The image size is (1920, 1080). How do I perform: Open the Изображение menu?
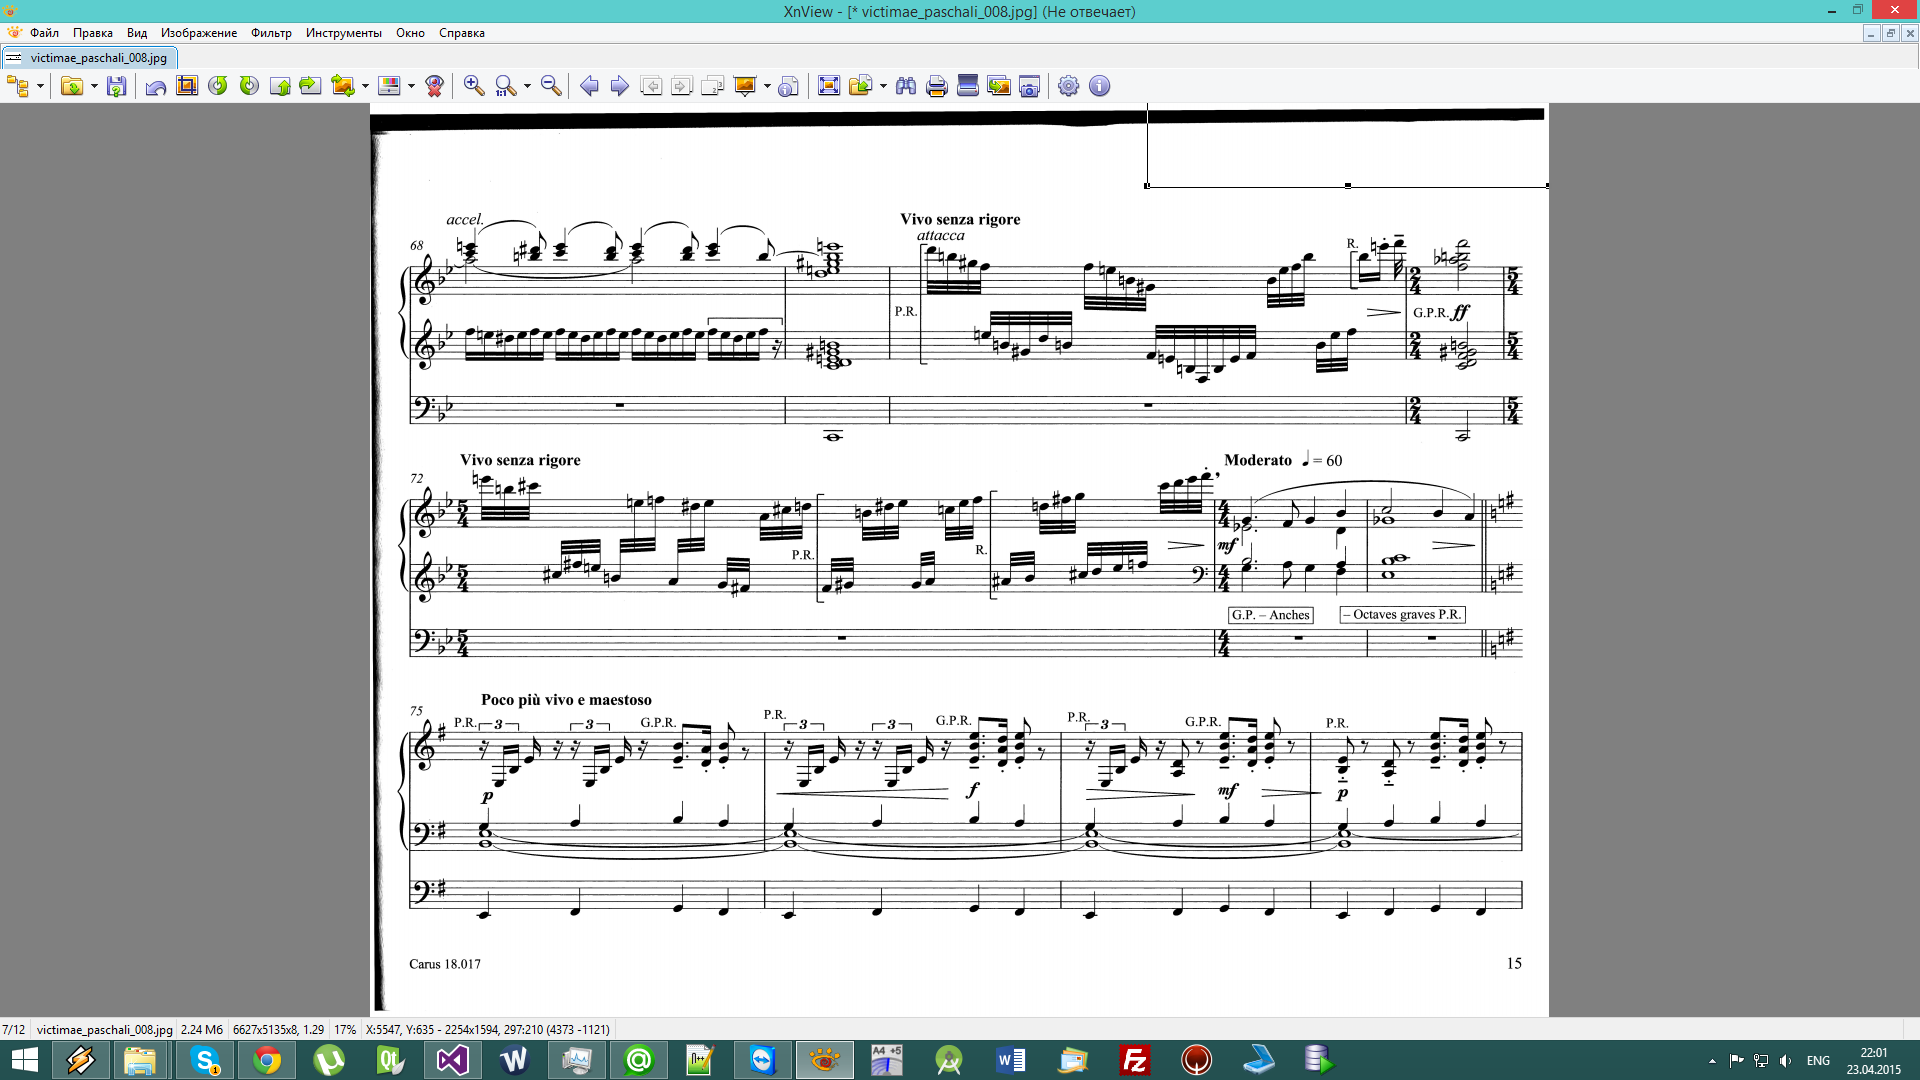(199, 33)
